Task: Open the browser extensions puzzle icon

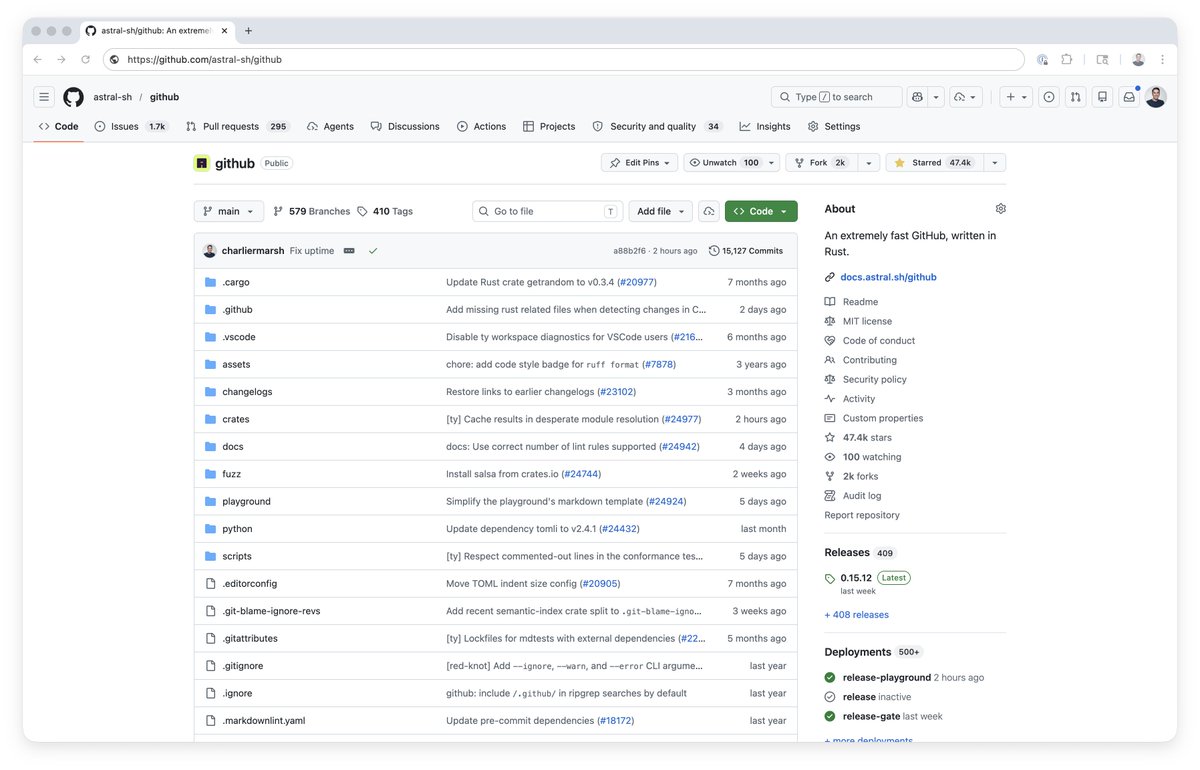Action: point(1067,60)
